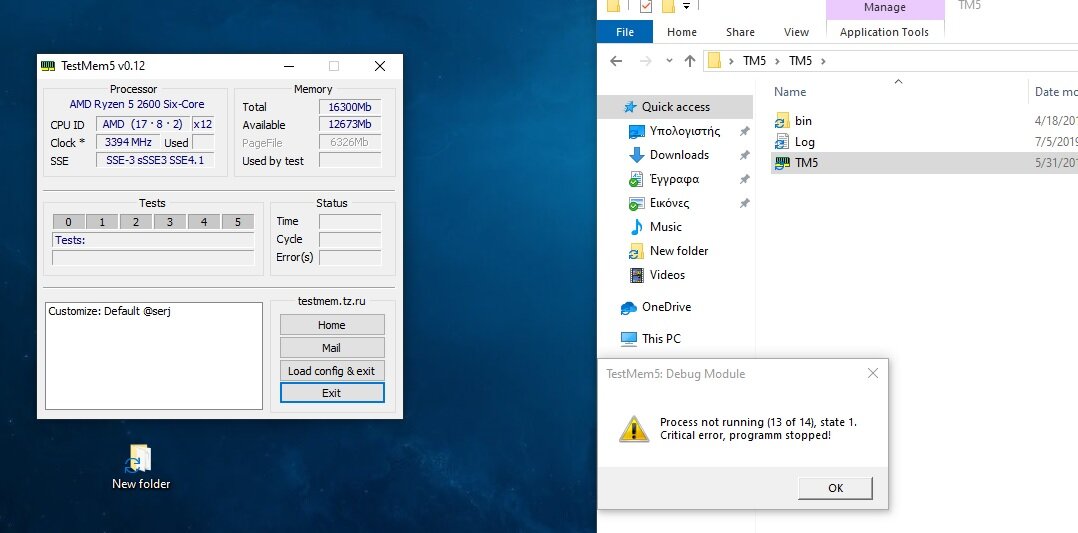Click the Explorer forward arrow
The image size is (1078, 533).
[x=645, y=61]
